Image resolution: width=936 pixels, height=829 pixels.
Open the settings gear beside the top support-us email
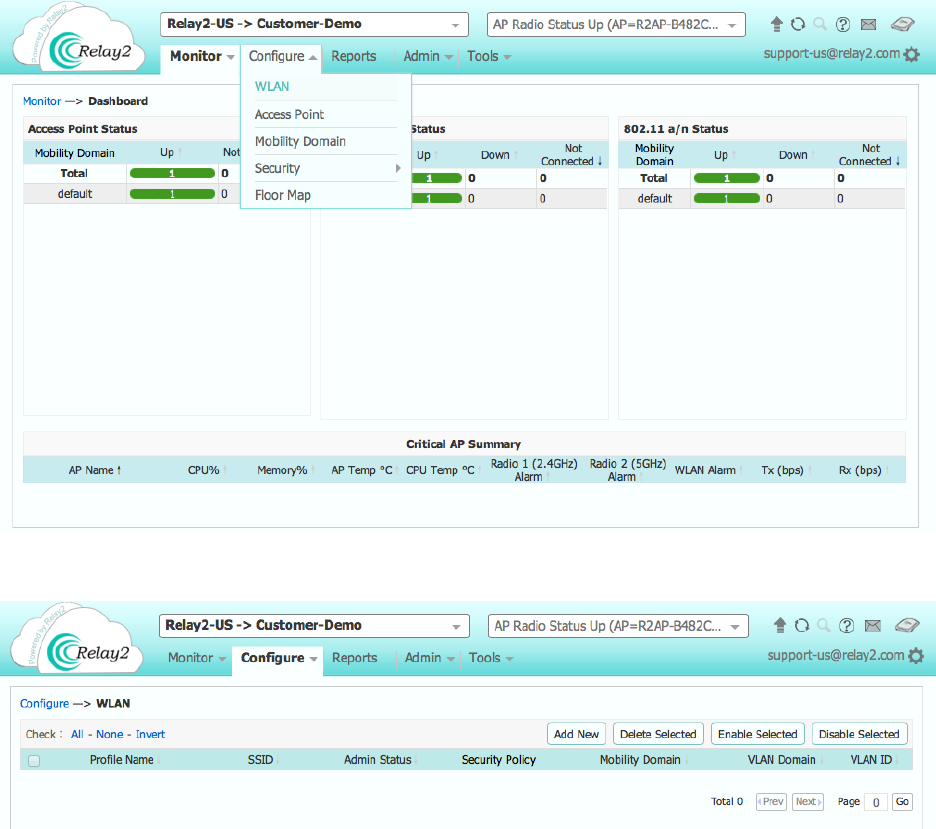[x=912, y=54]
